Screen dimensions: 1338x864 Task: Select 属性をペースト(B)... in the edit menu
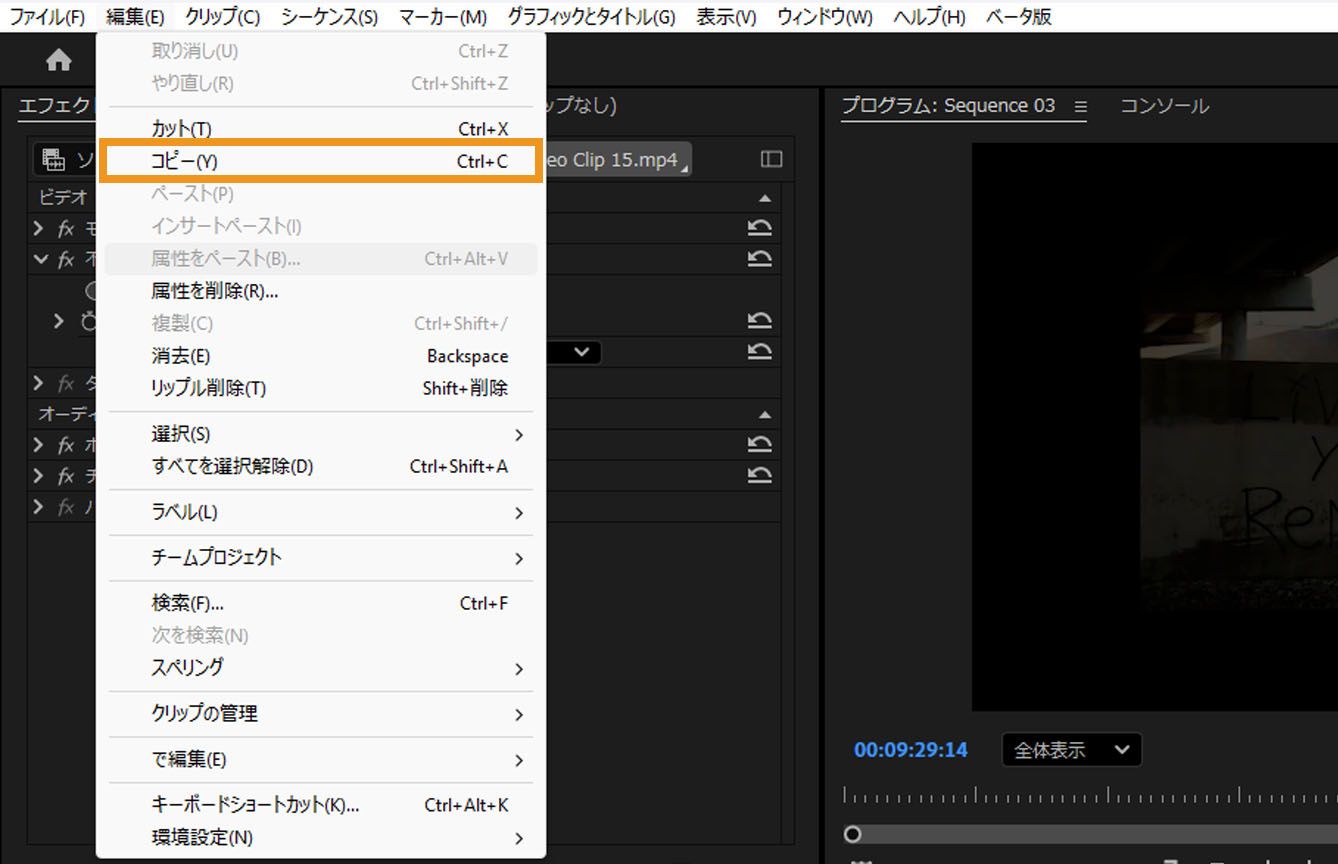click(x=321, y=259)
